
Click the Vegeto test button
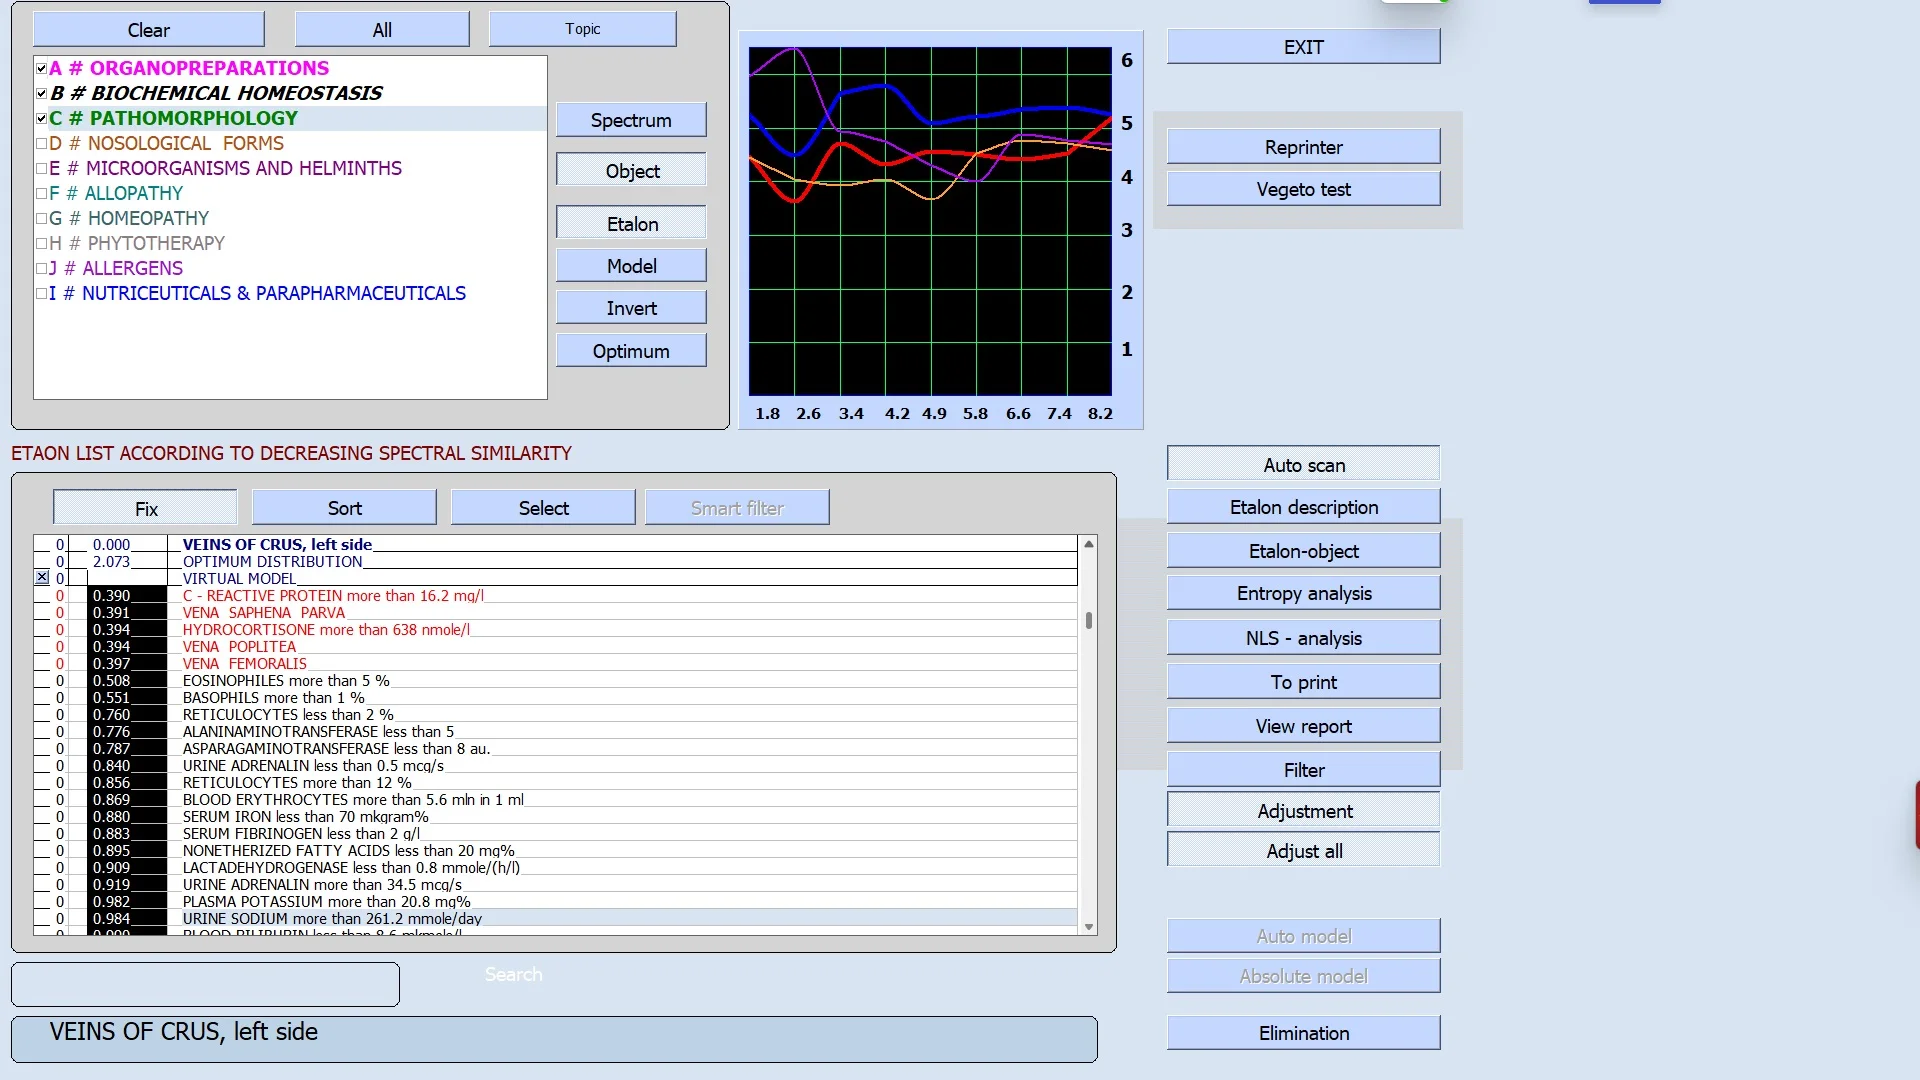click(1303, 189)
